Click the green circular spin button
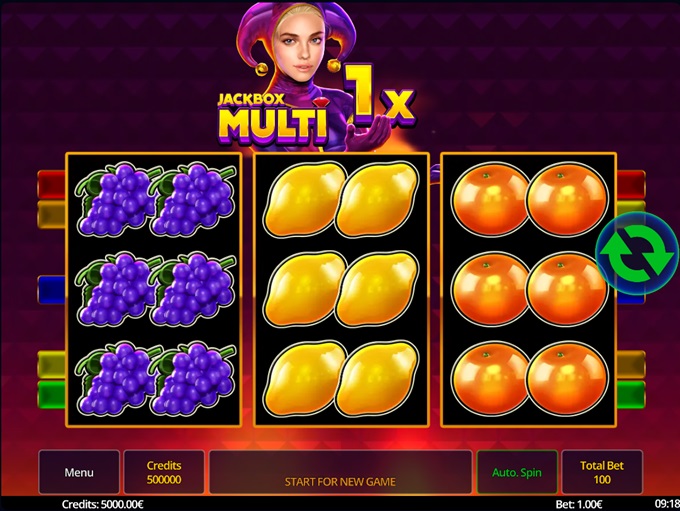Screen dimensions: 680x511 (x=638, y=253)
